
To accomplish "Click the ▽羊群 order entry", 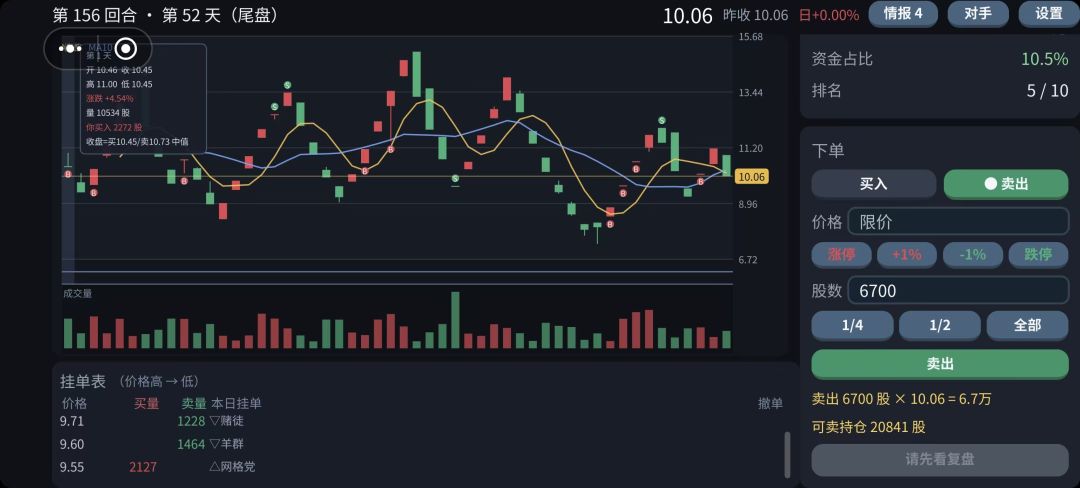I will pyautogui.click(x=227, y=444).
